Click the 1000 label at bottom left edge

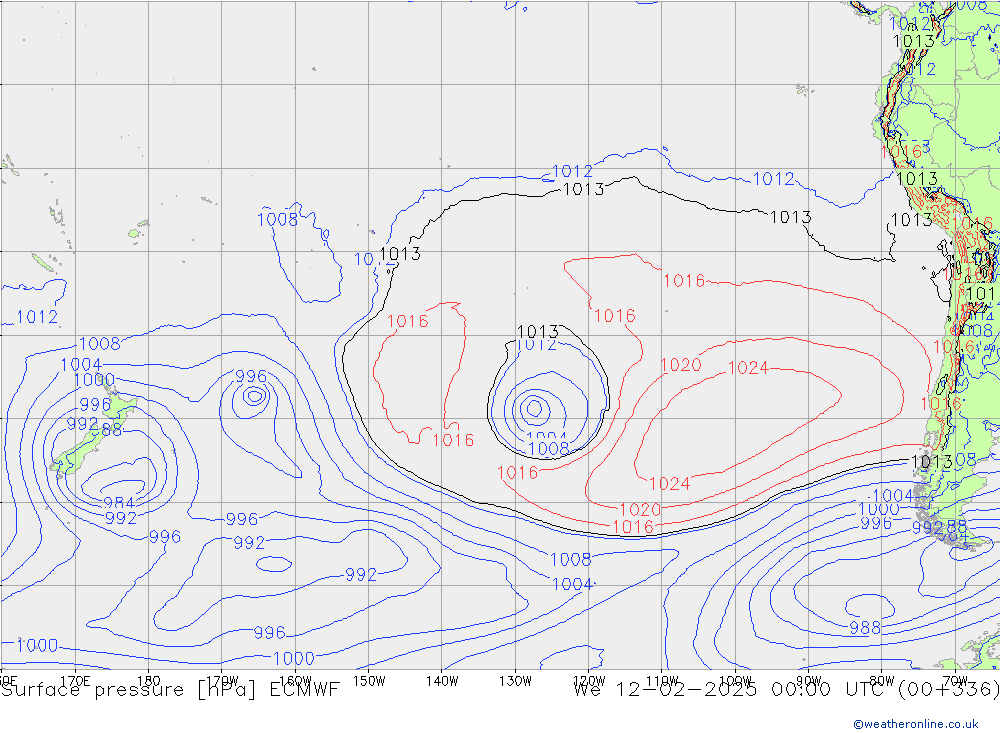(37, 646)
